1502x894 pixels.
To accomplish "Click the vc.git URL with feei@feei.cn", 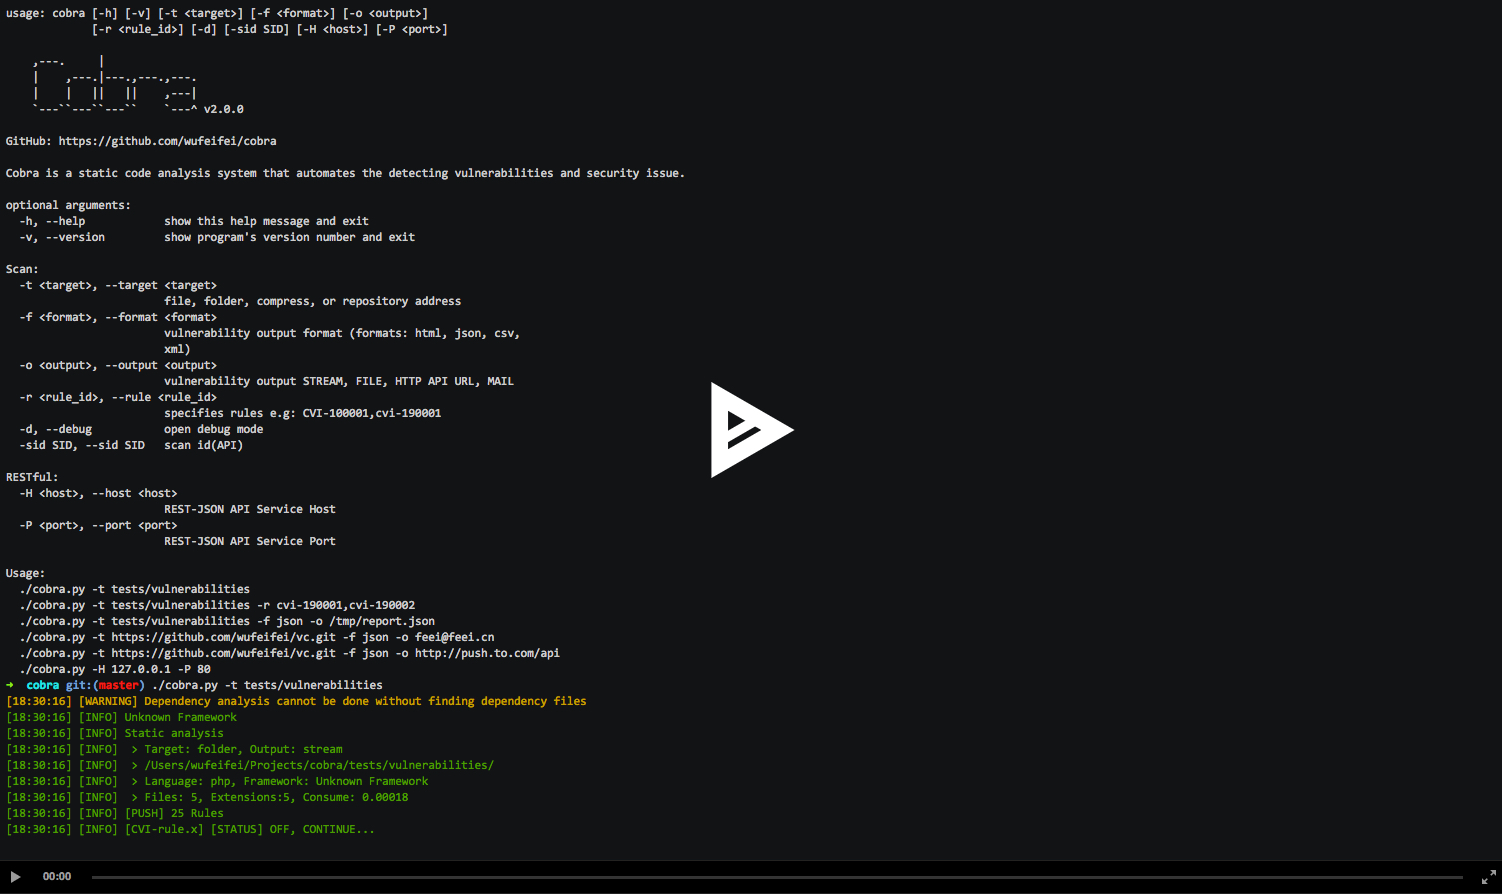I will (223, 637).
